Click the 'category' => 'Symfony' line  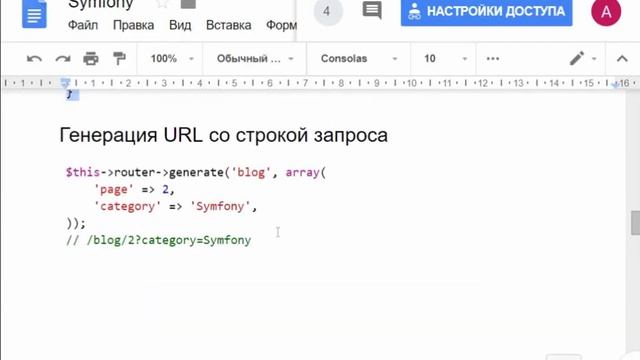click(x=176, y=207)
